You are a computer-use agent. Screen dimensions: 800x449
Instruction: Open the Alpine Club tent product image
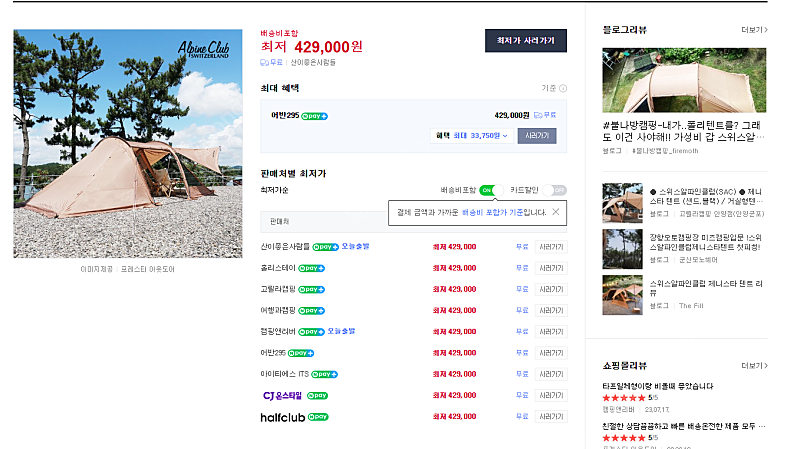point(128,144)
